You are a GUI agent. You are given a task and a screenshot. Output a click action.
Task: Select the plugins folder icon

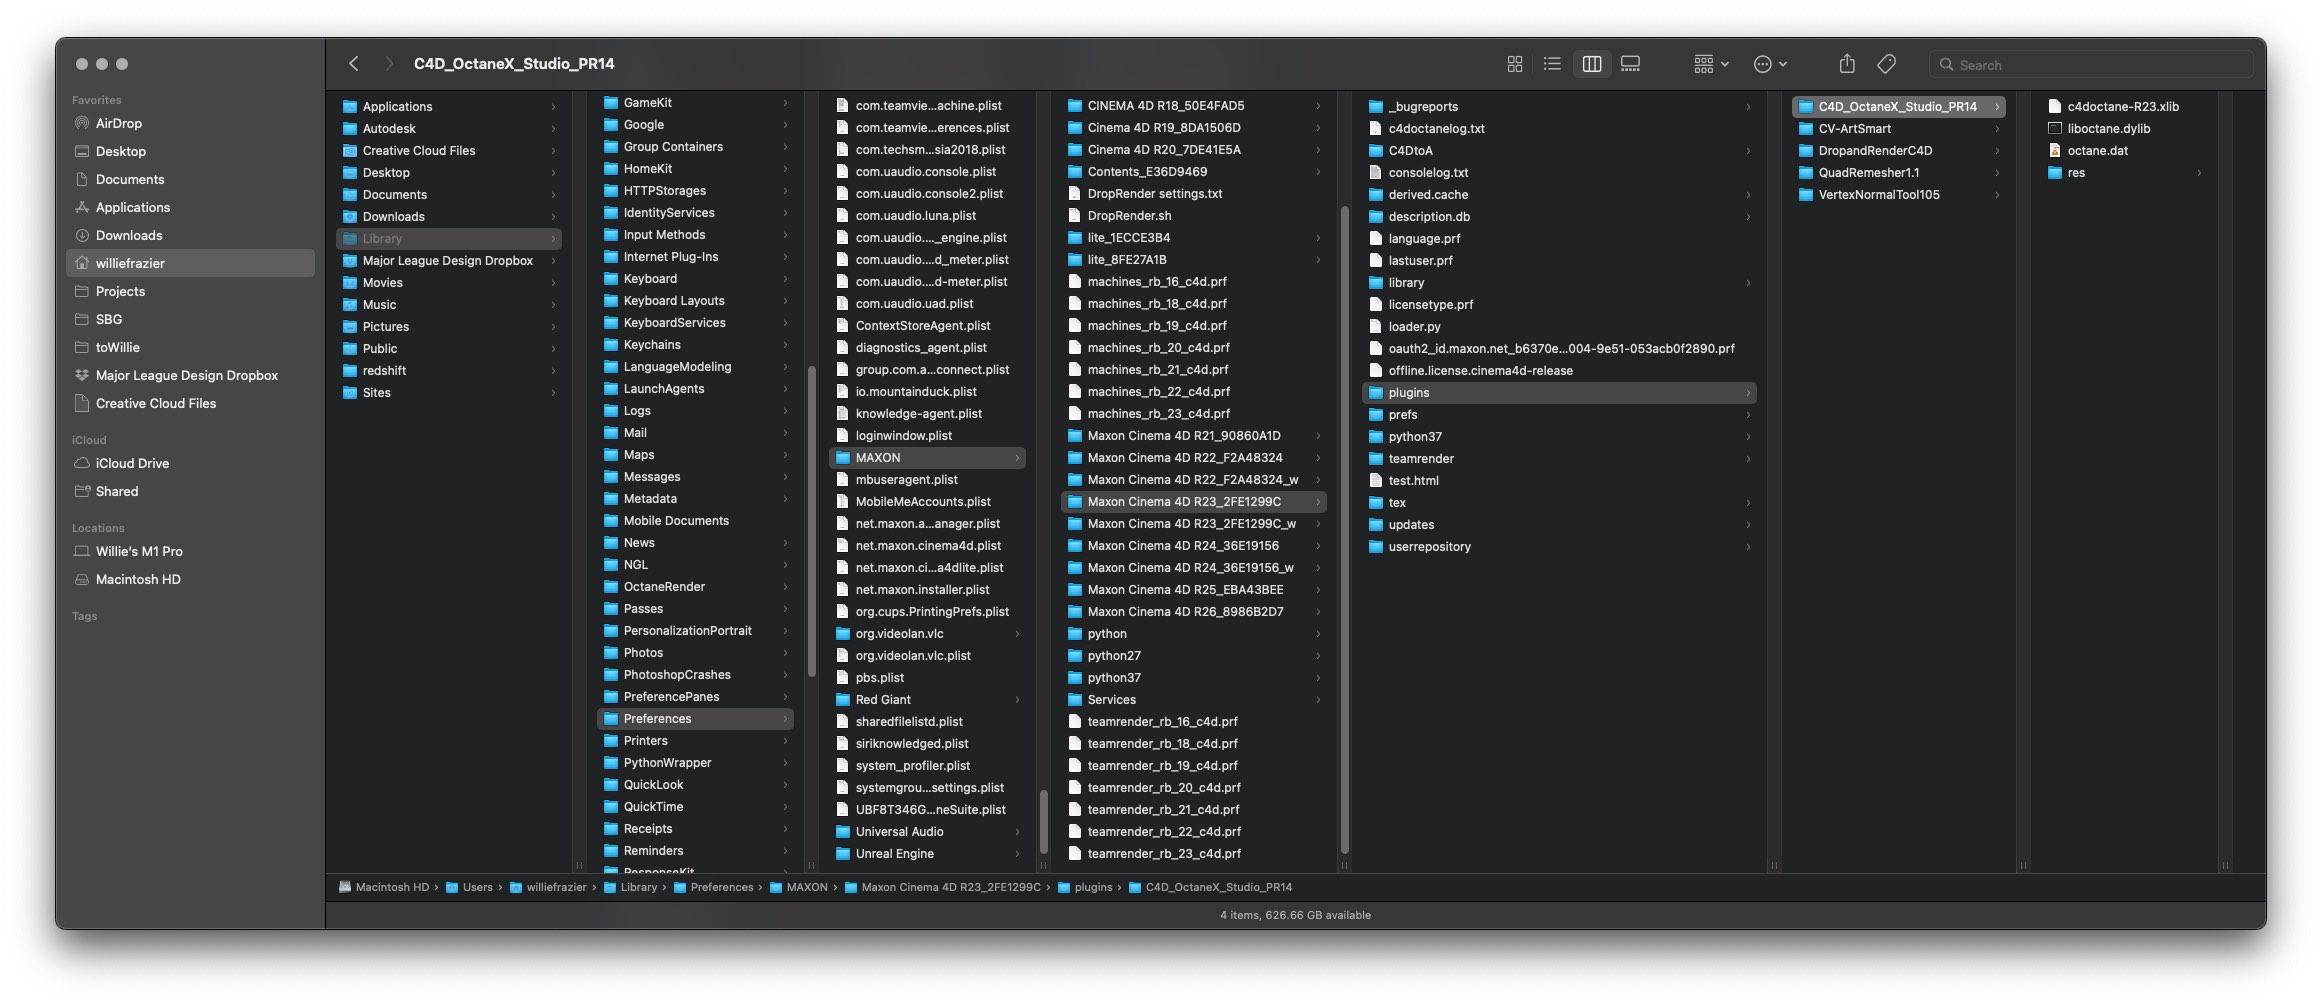click(1376, 393)
